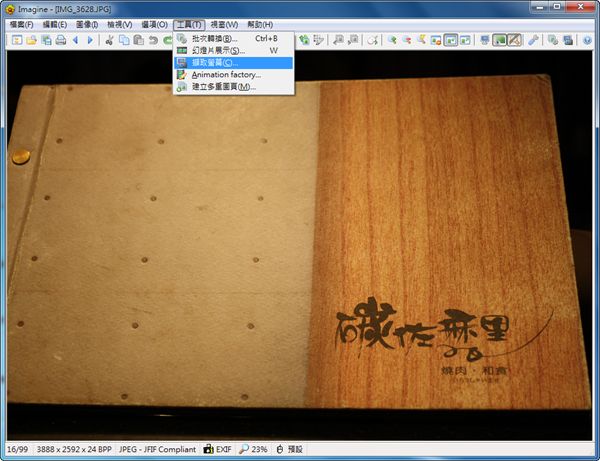Close the 工具(T) menu
The image size is (600, 461).
pos(189,25)
